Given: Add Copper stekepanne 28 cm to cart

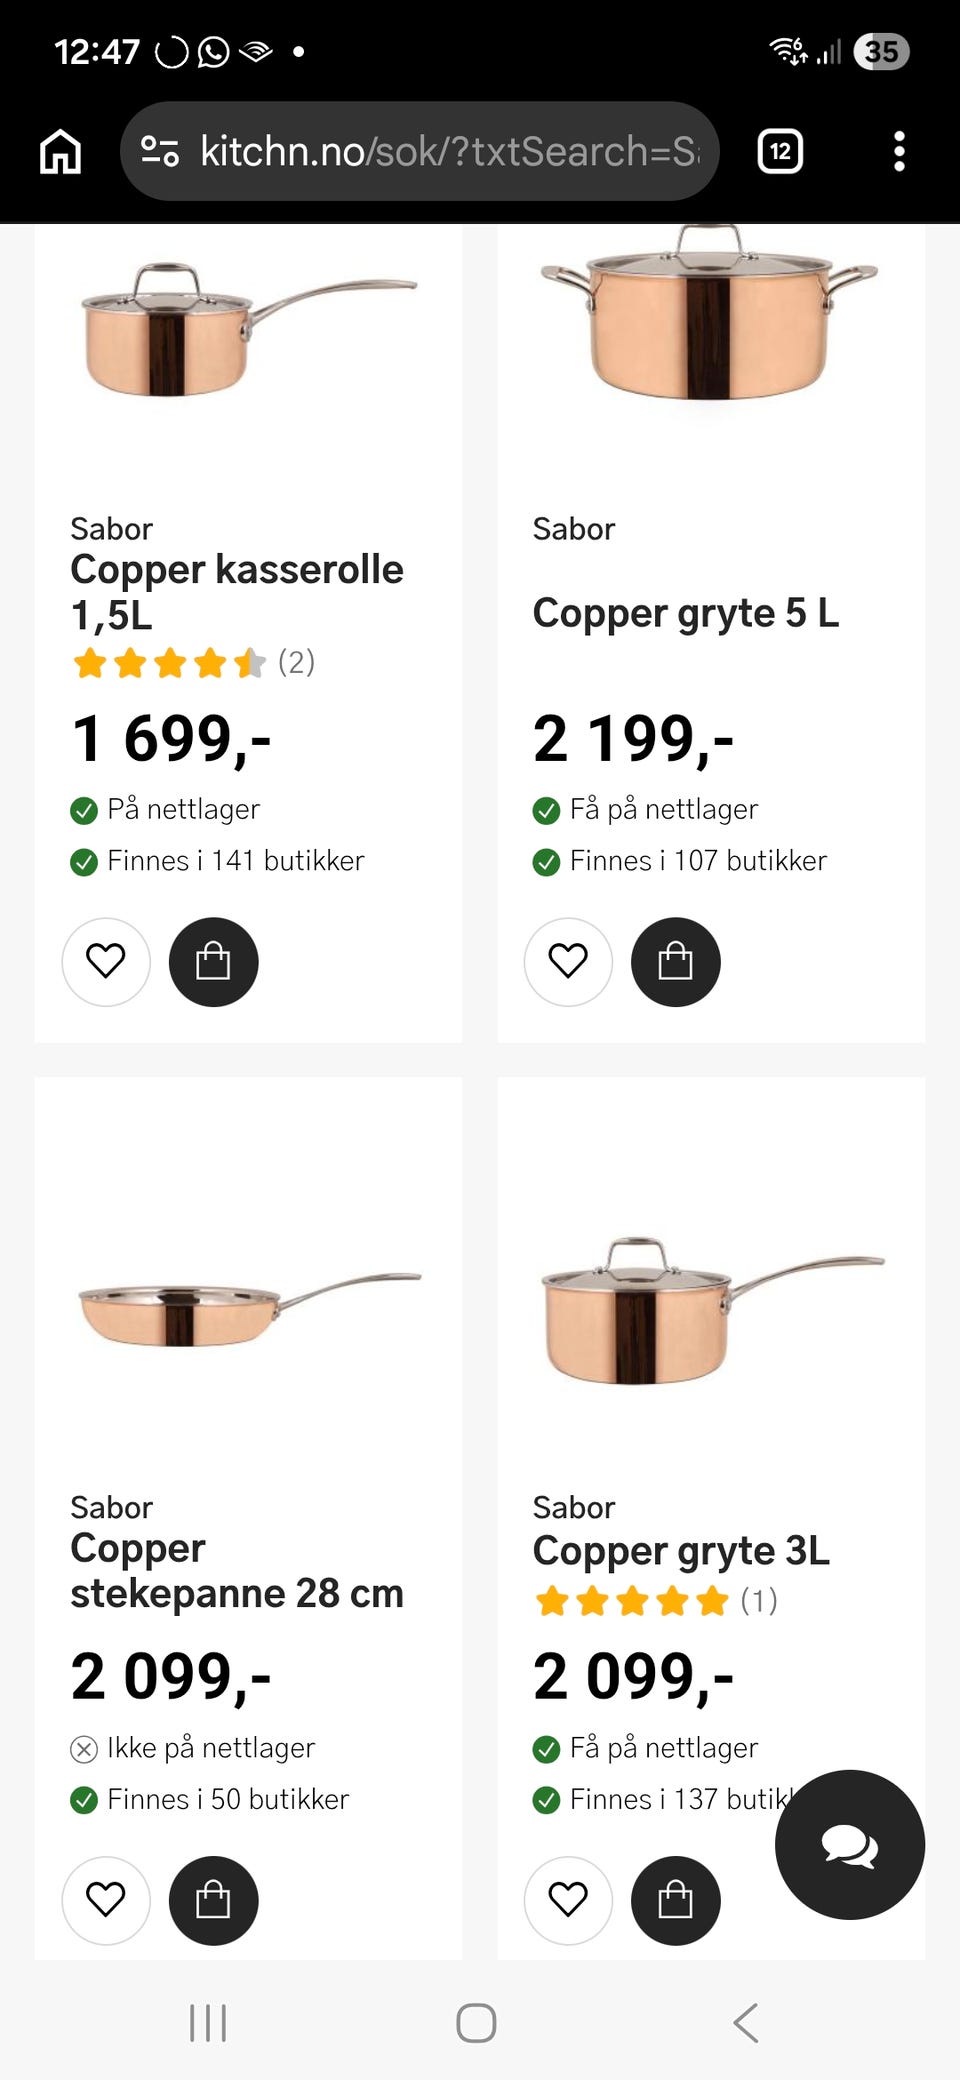Looking at the screenshot, I should tap(213, 1901).
